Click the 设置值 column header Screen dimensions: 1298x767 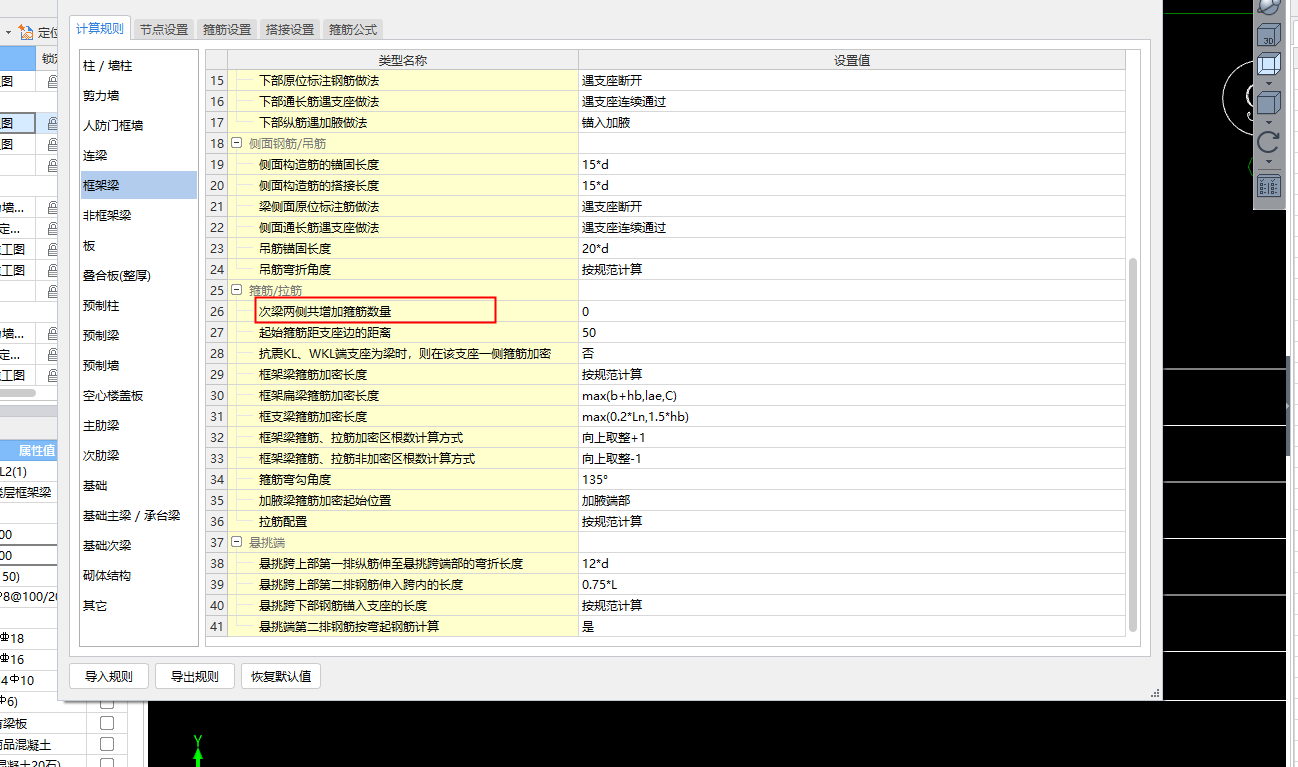[852, 60]
